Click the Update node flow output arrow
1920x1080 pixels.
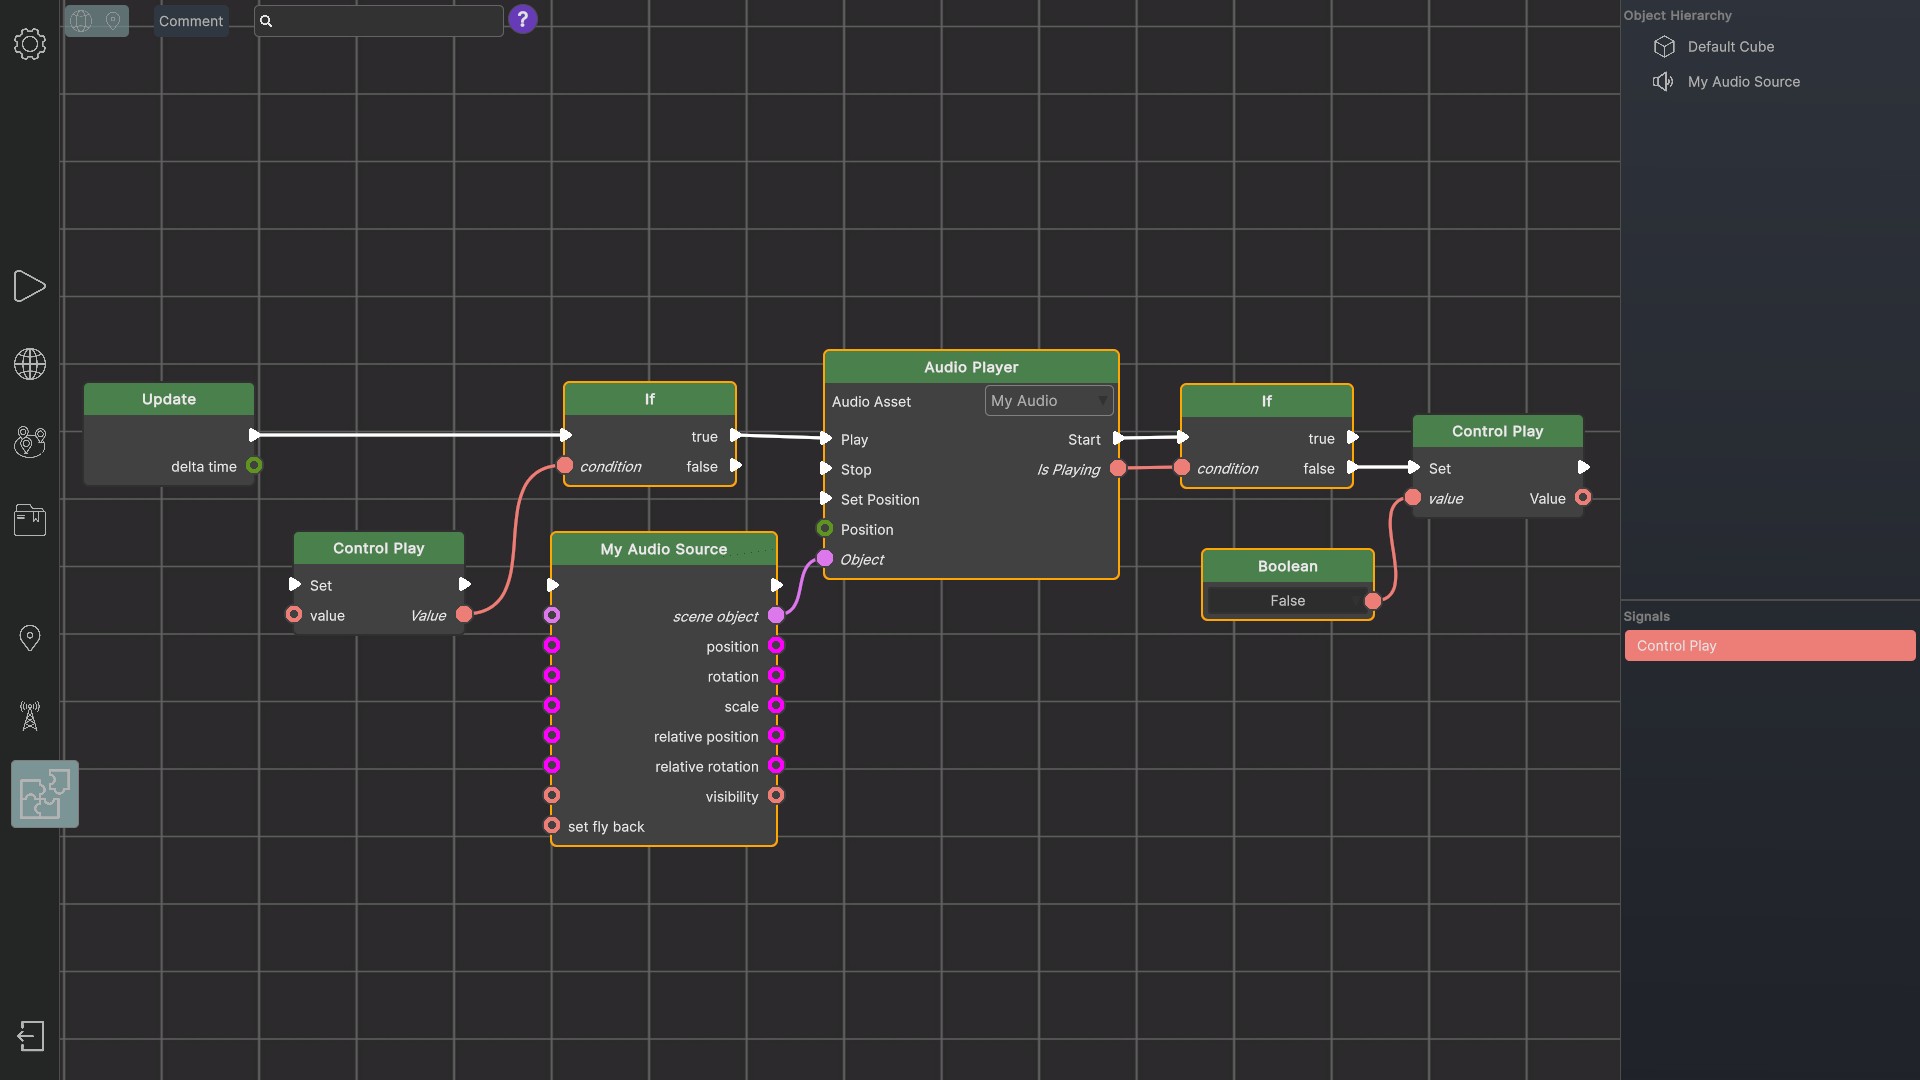pos(254,435)
